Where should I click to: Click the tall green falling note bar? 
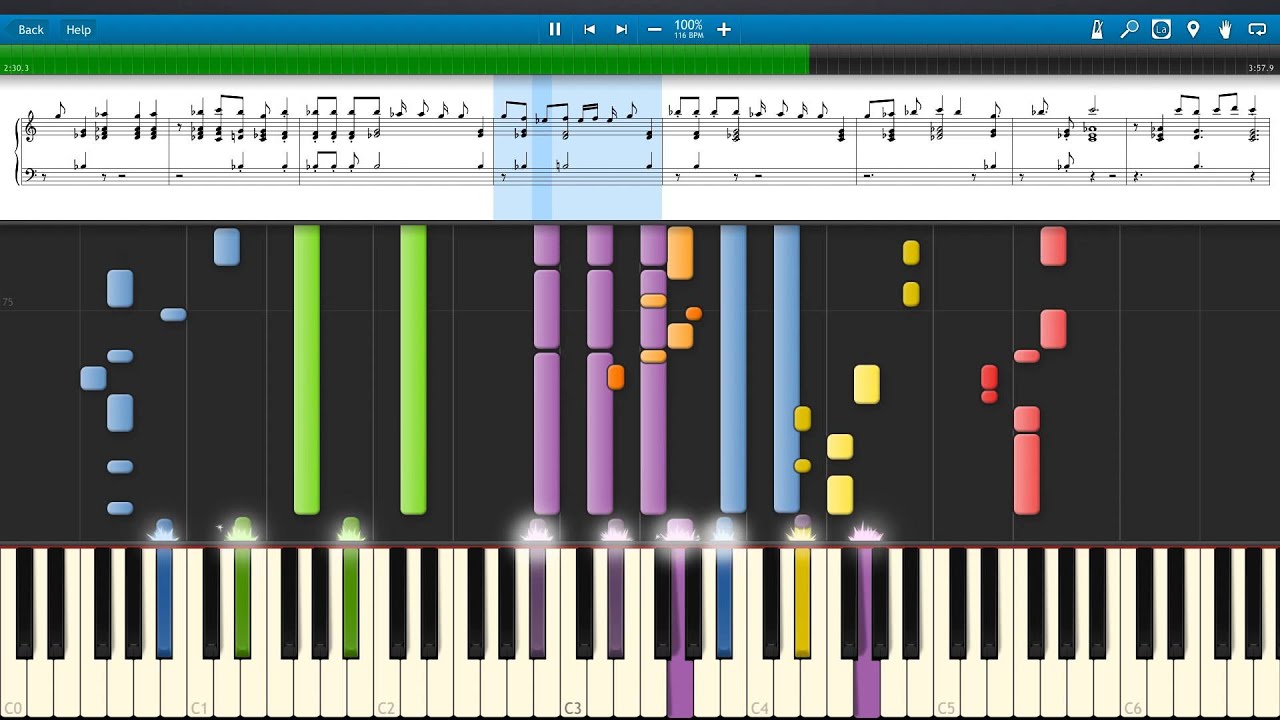(x=307, y=370)
